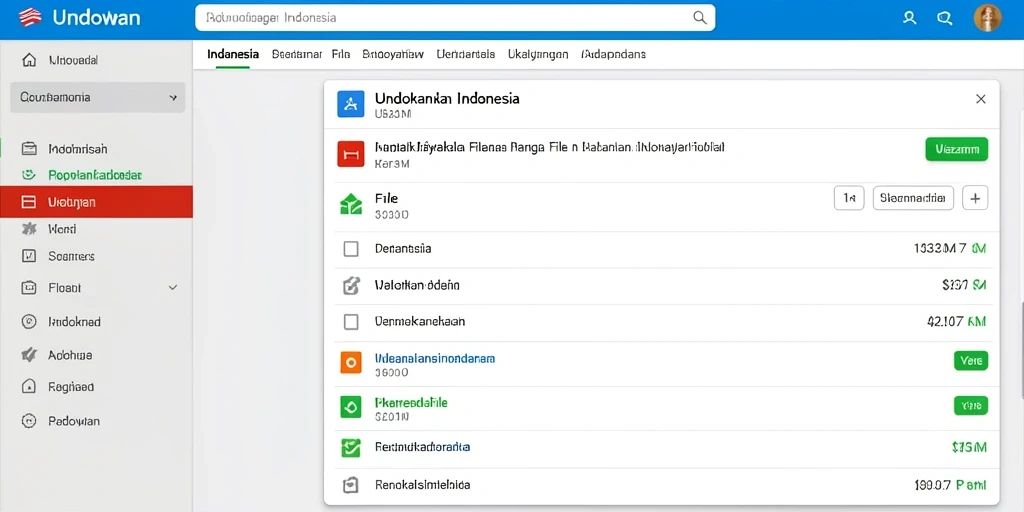Select the Bndoyahaw tab

tap(393, 55)
